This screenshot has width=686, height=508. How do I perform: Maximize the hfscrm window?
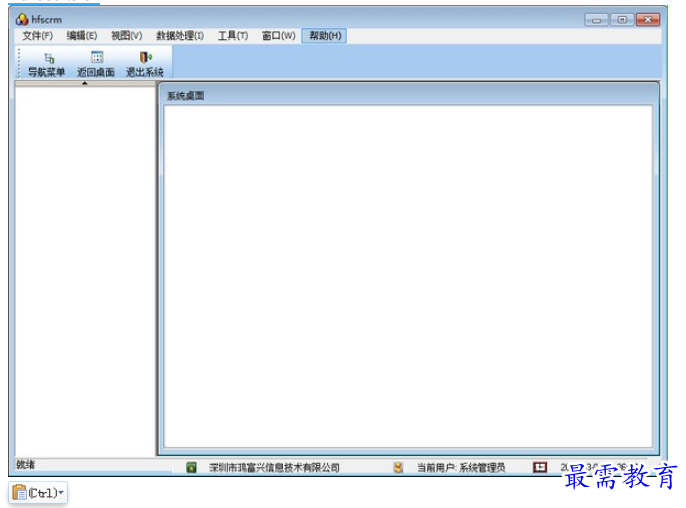(622, 20)
